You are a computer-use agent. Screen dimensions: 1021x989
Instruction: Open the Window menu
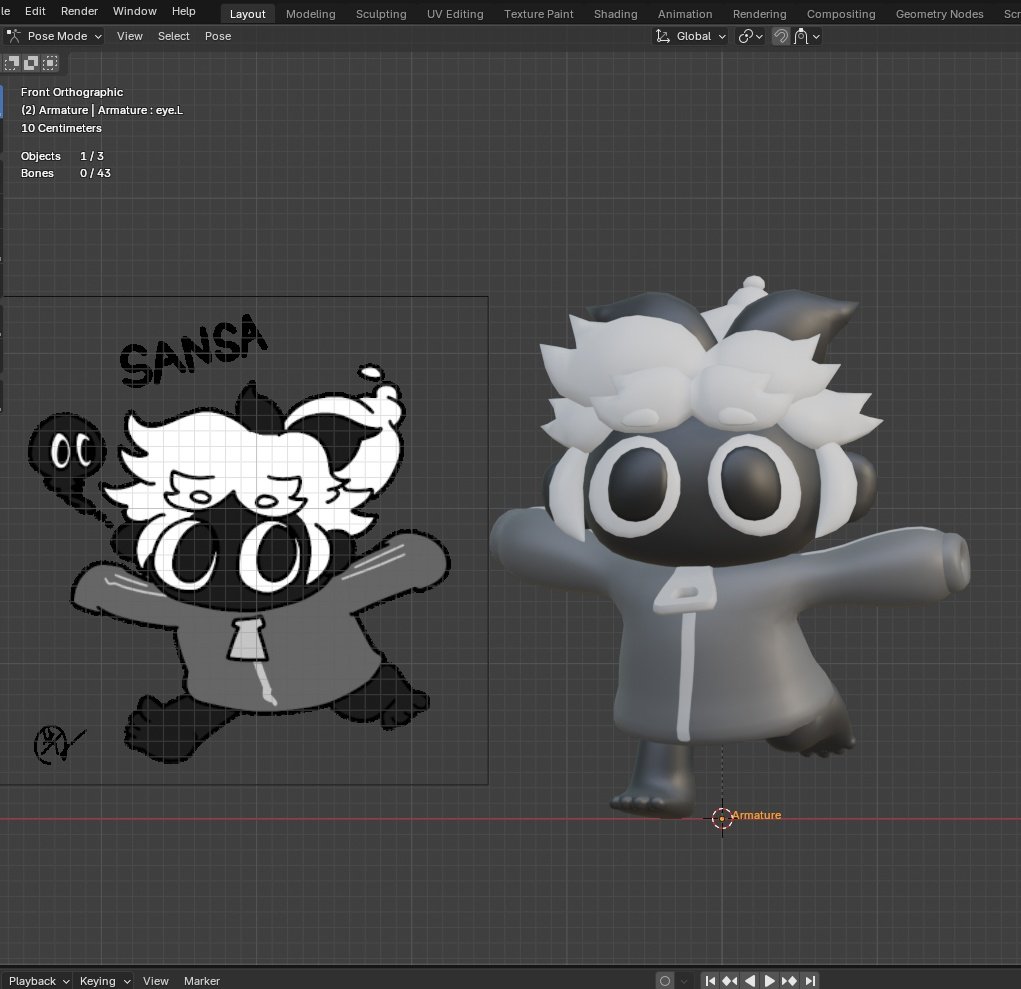(x=134, y=11)
